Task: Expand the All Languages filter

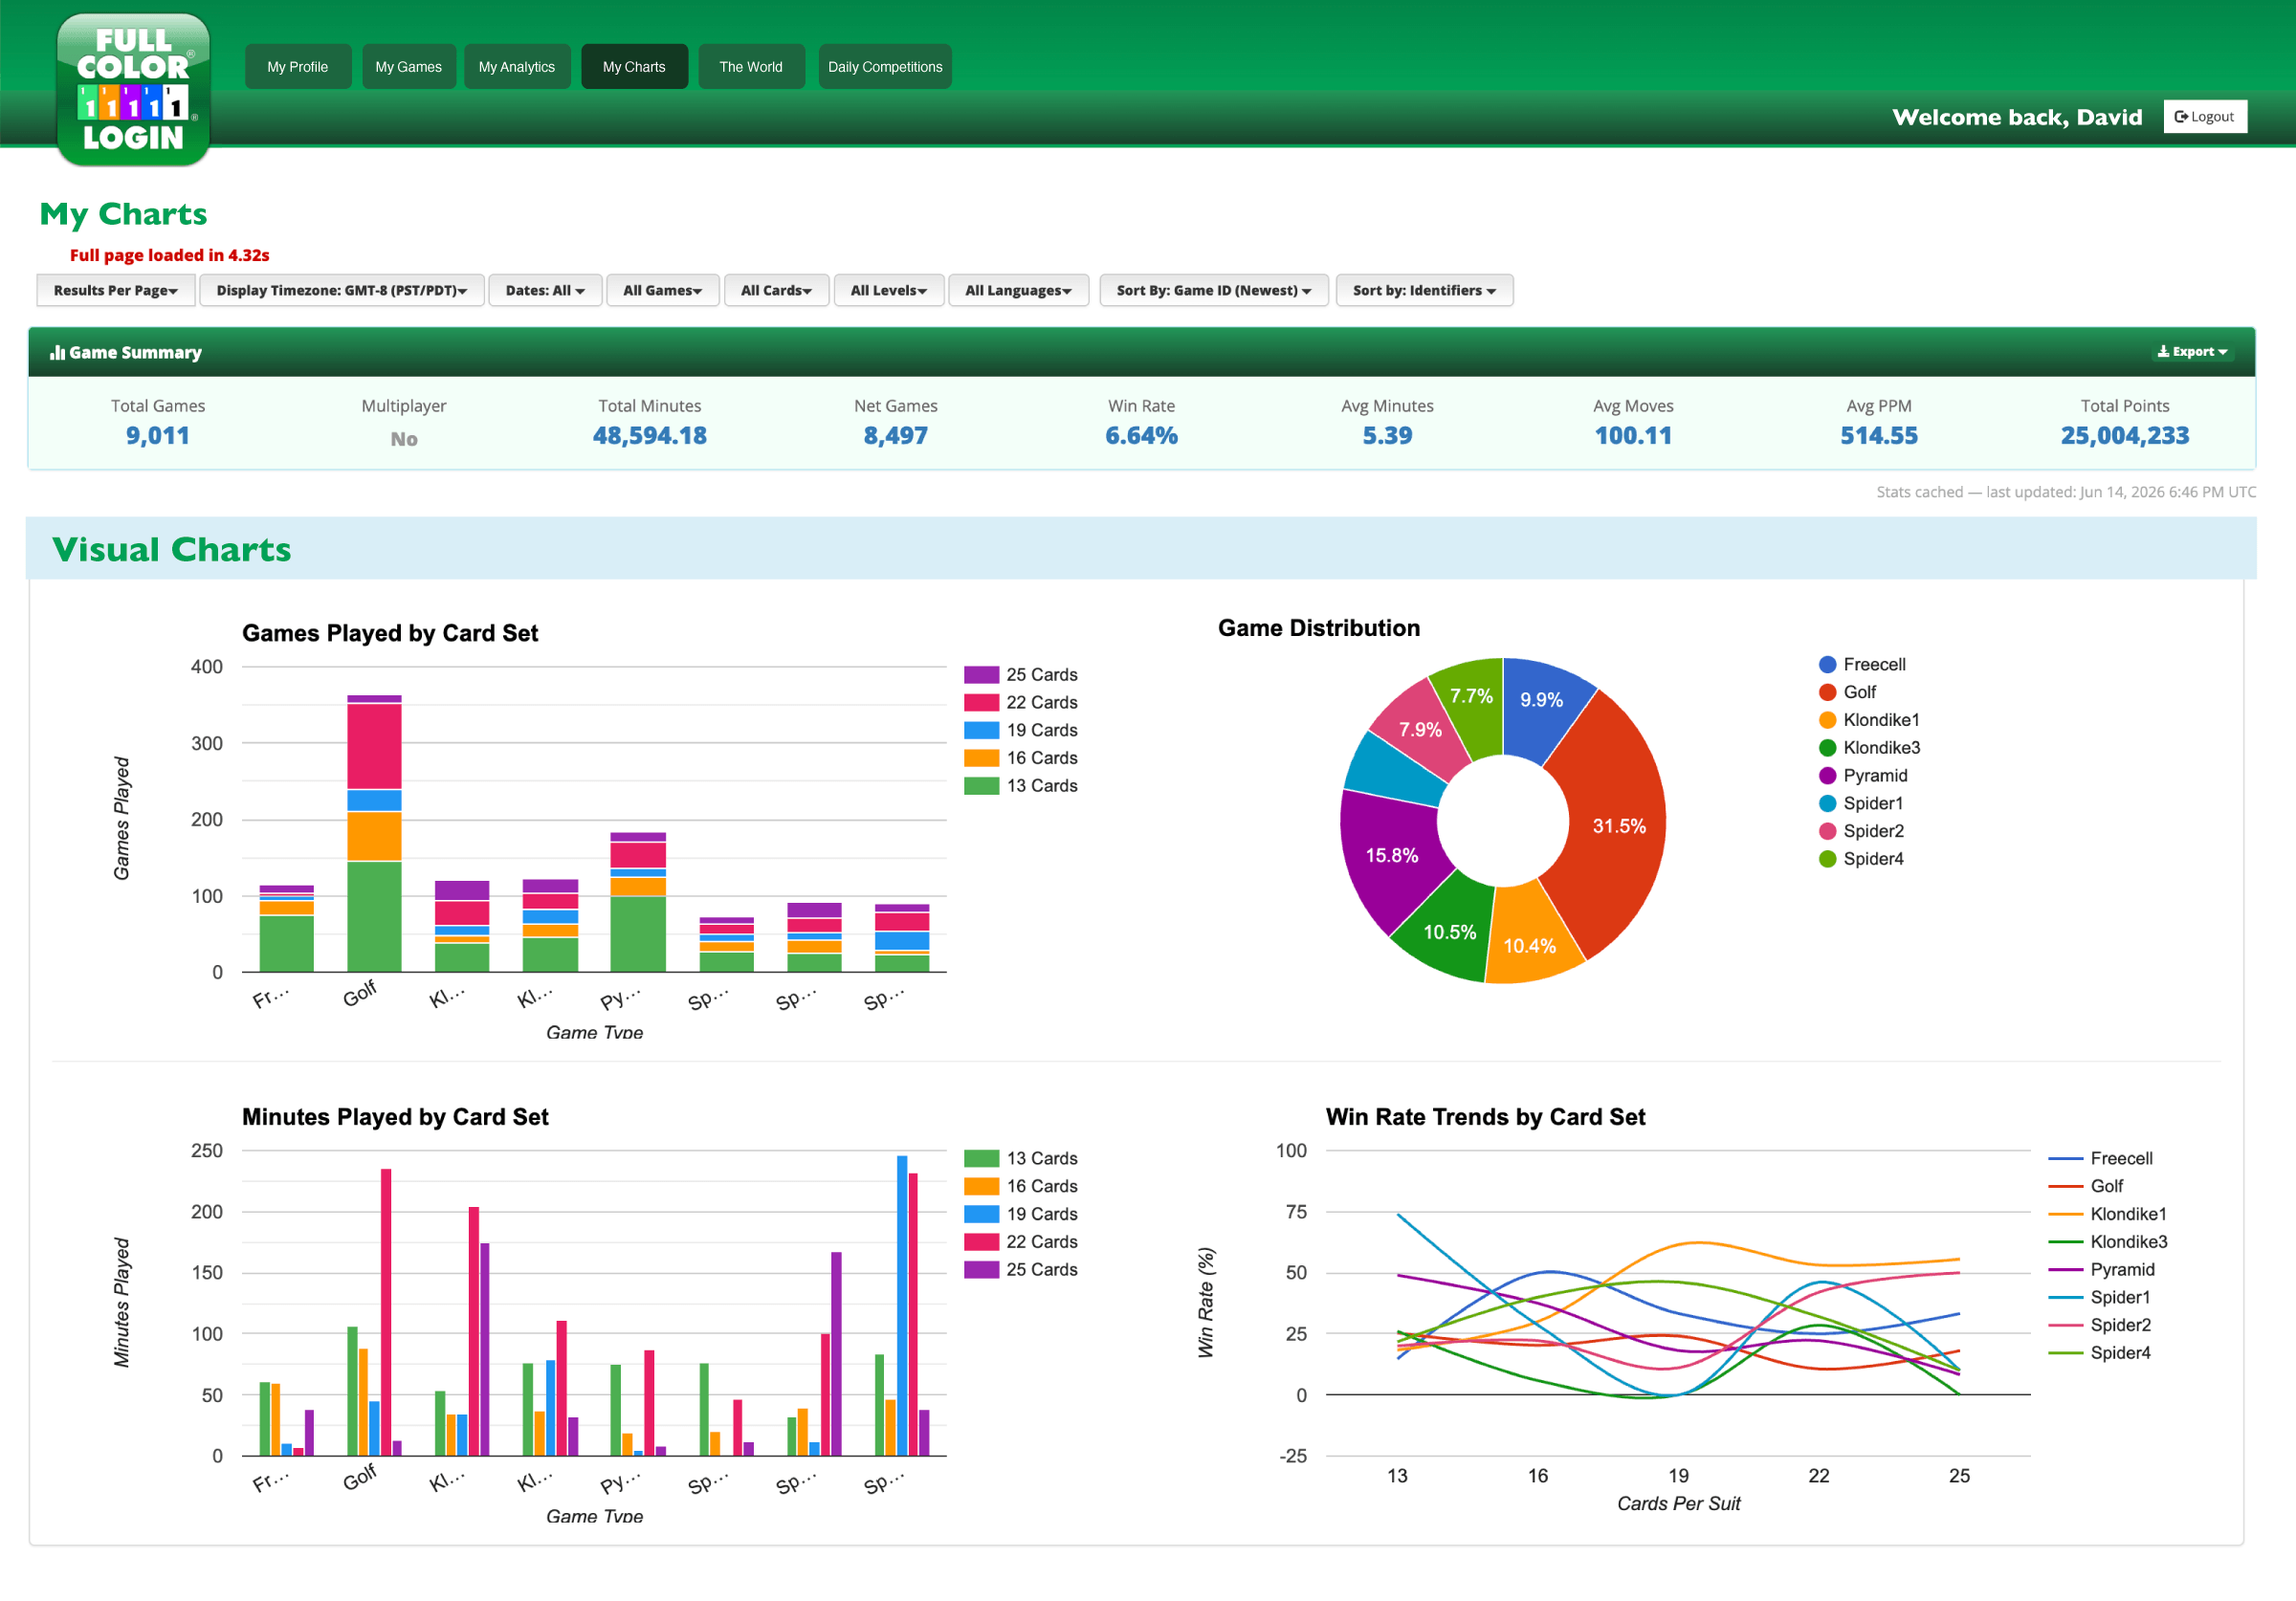Action: [1018, 290]
